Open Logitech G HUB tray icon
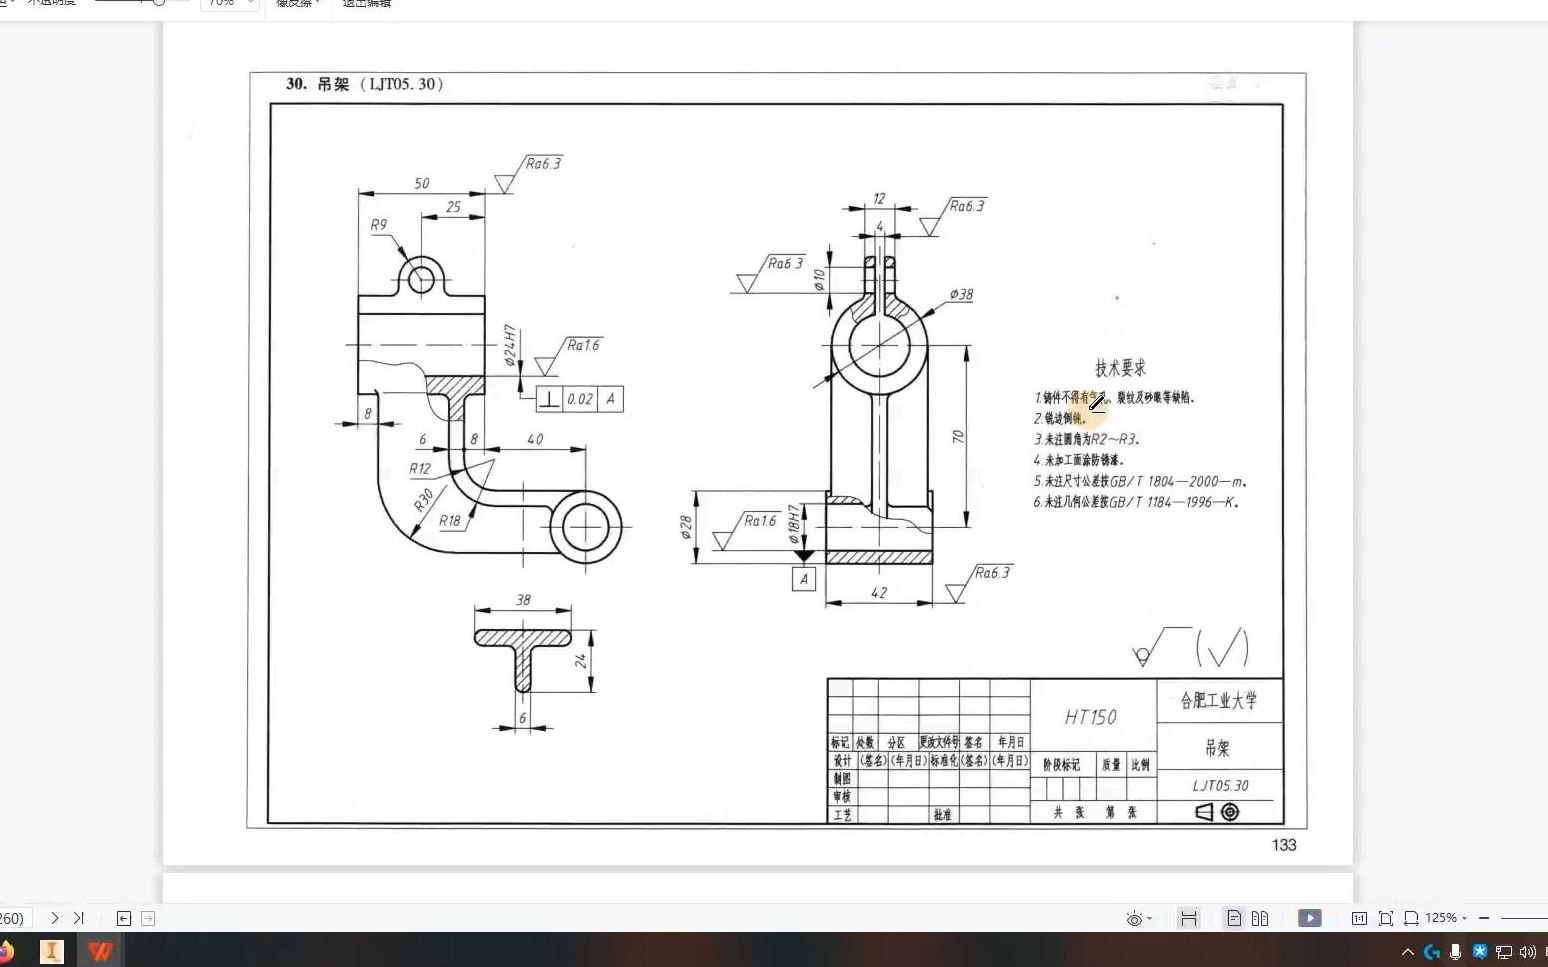 [x=1432, y=952]
